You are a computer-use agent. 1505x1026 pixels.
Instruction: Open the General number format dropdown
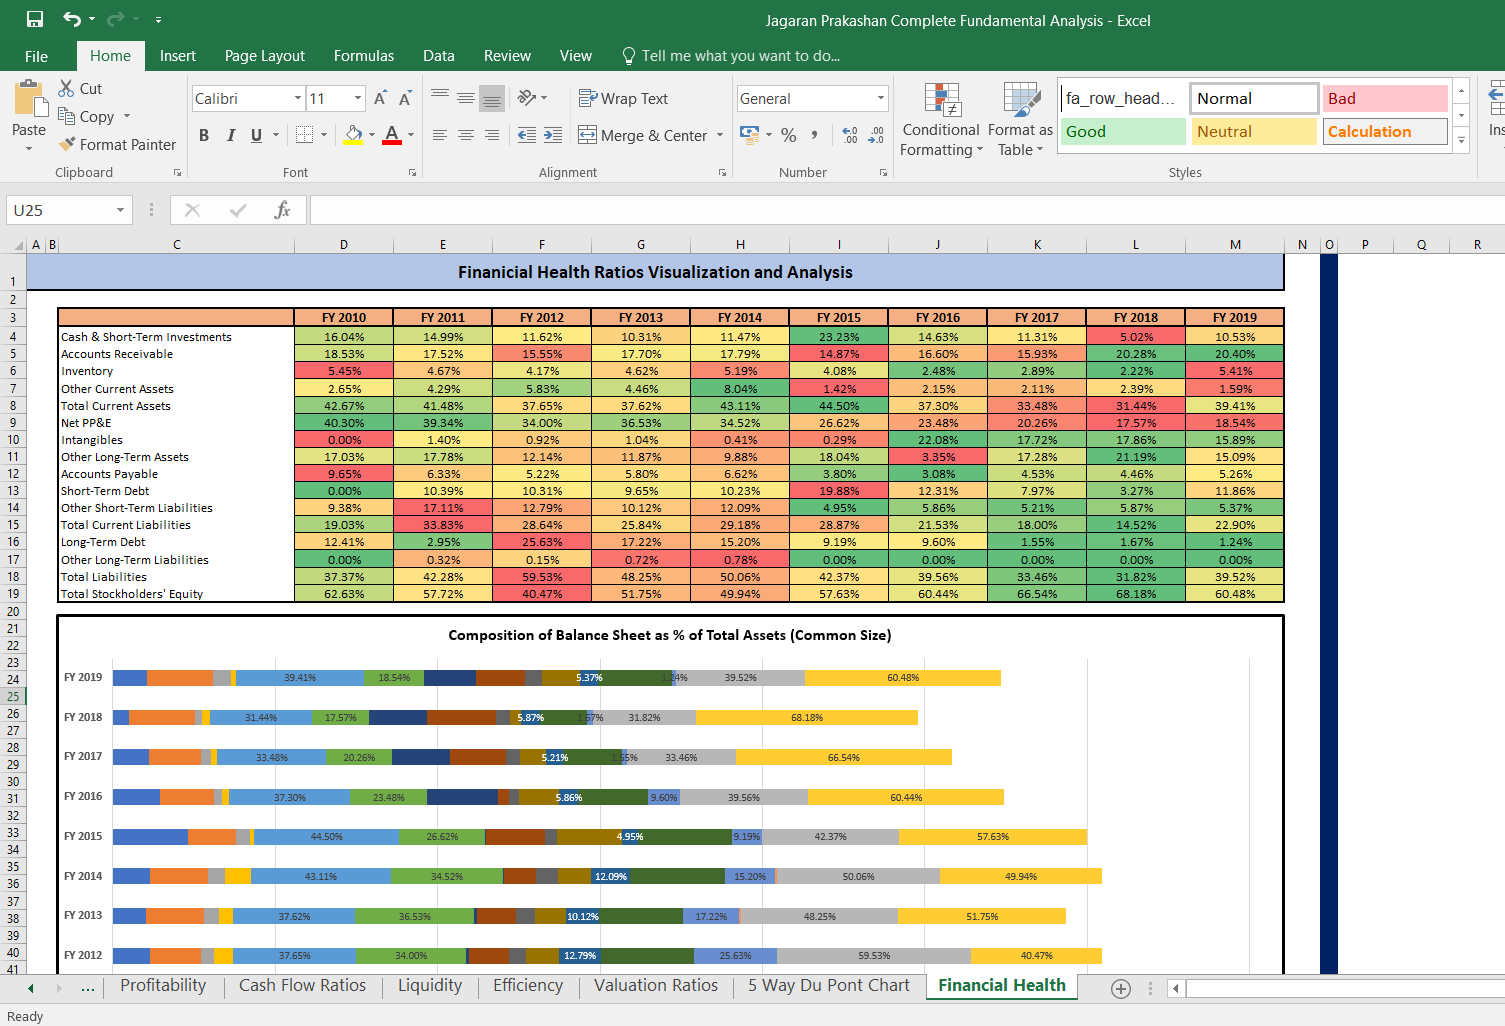click(x=881, y=98)
